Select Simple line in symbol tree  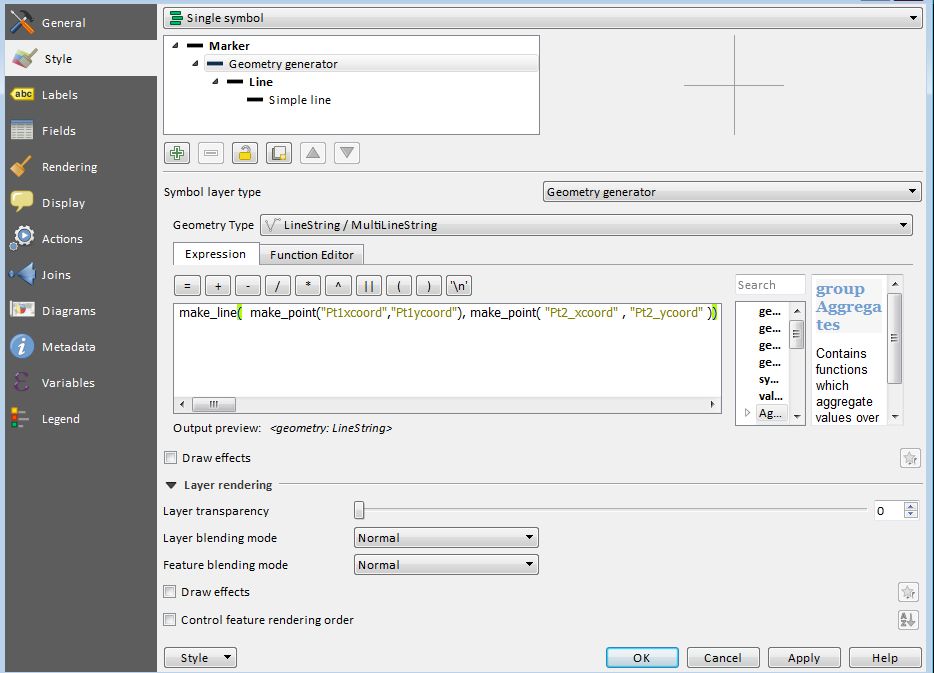300,99
